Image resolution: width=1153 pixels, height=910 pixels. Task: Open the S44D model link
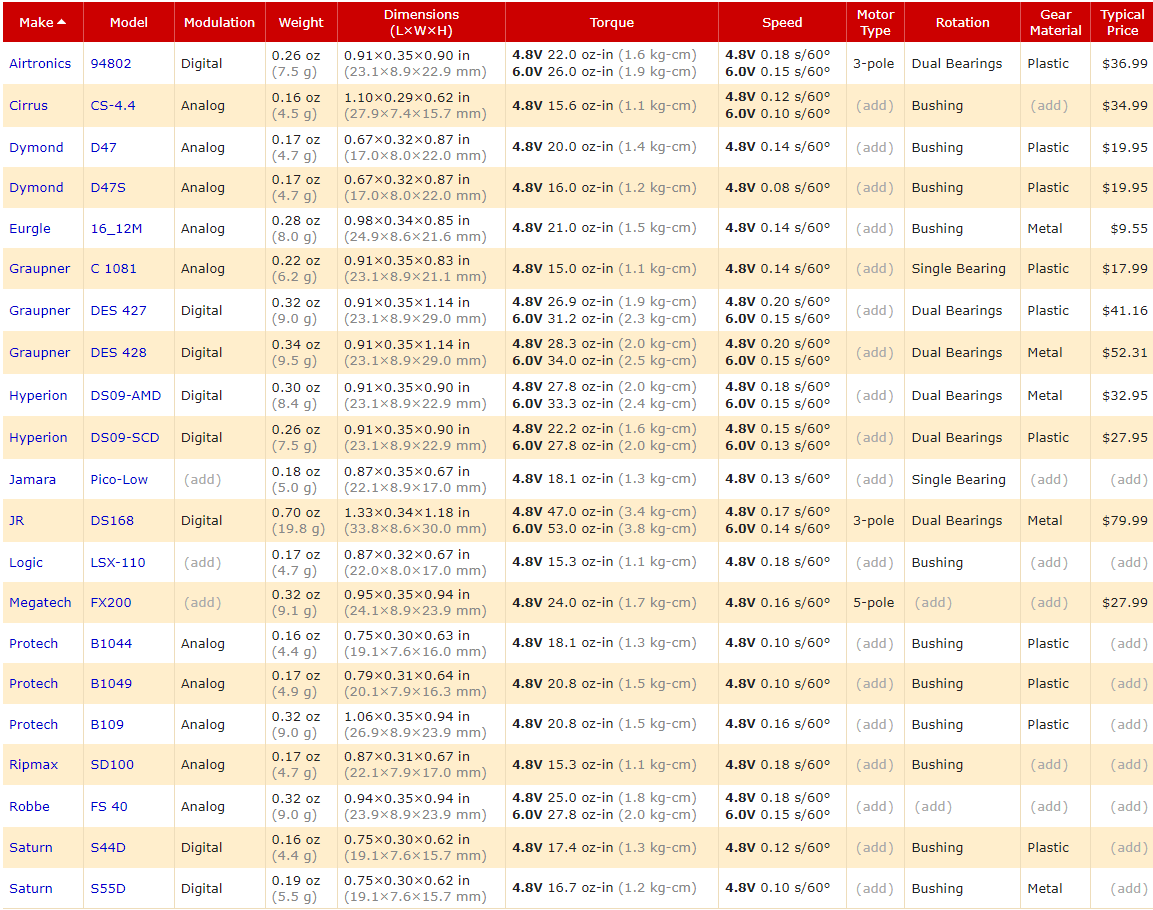[x=107, y=848]
